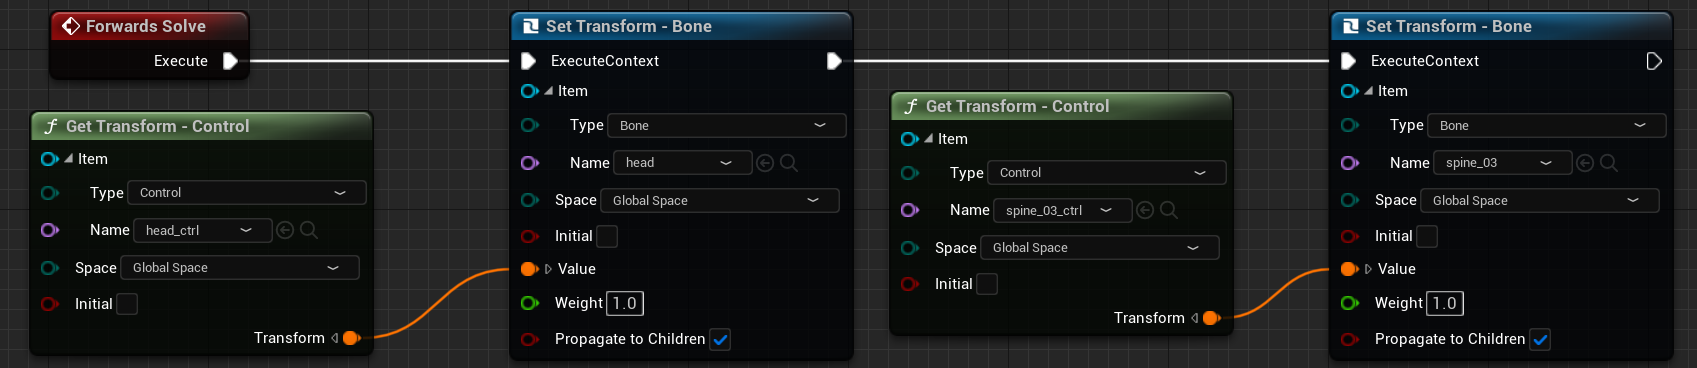Click the Weight value field on head node

[625, 303]
